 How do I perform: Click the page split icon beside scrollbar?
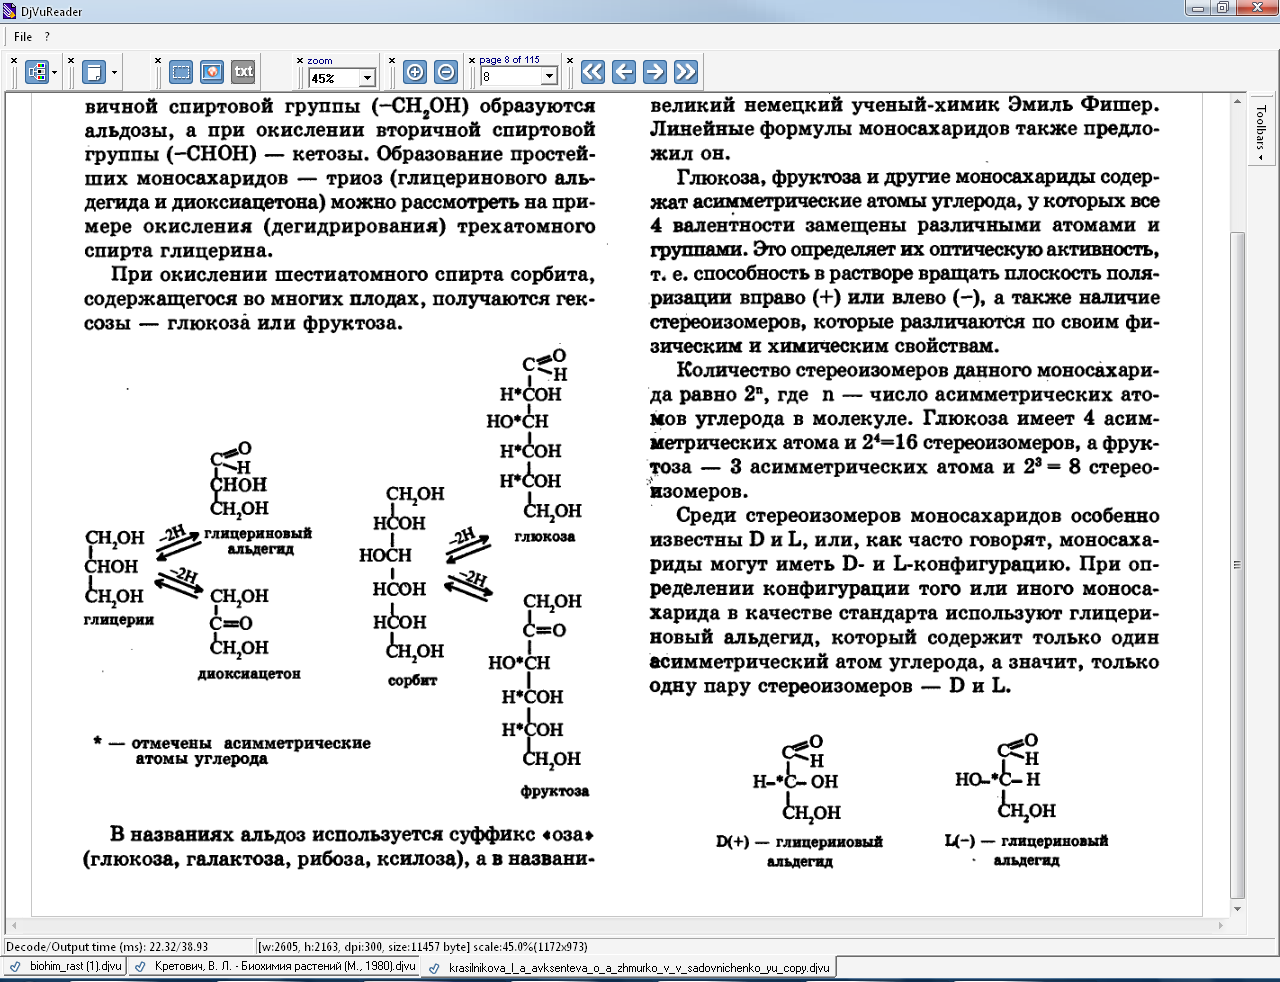(1238, 565)
